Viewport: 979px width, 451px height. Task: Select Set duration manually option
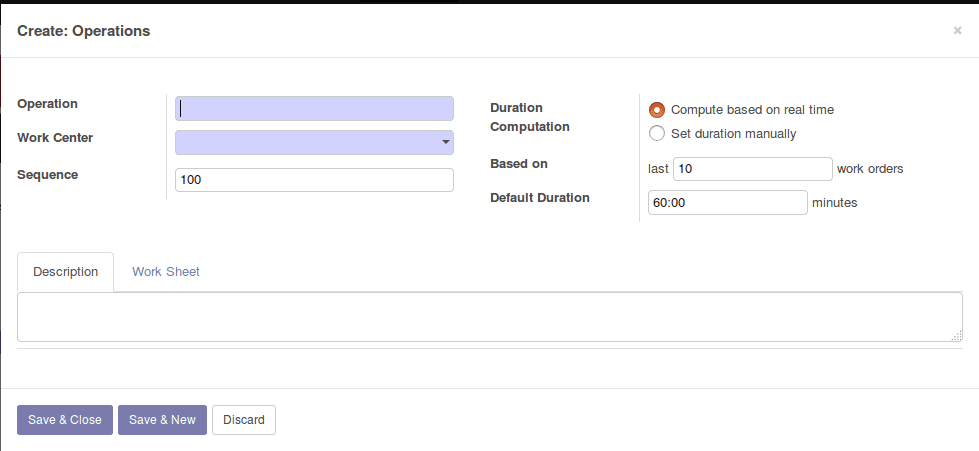click(657, 134)
